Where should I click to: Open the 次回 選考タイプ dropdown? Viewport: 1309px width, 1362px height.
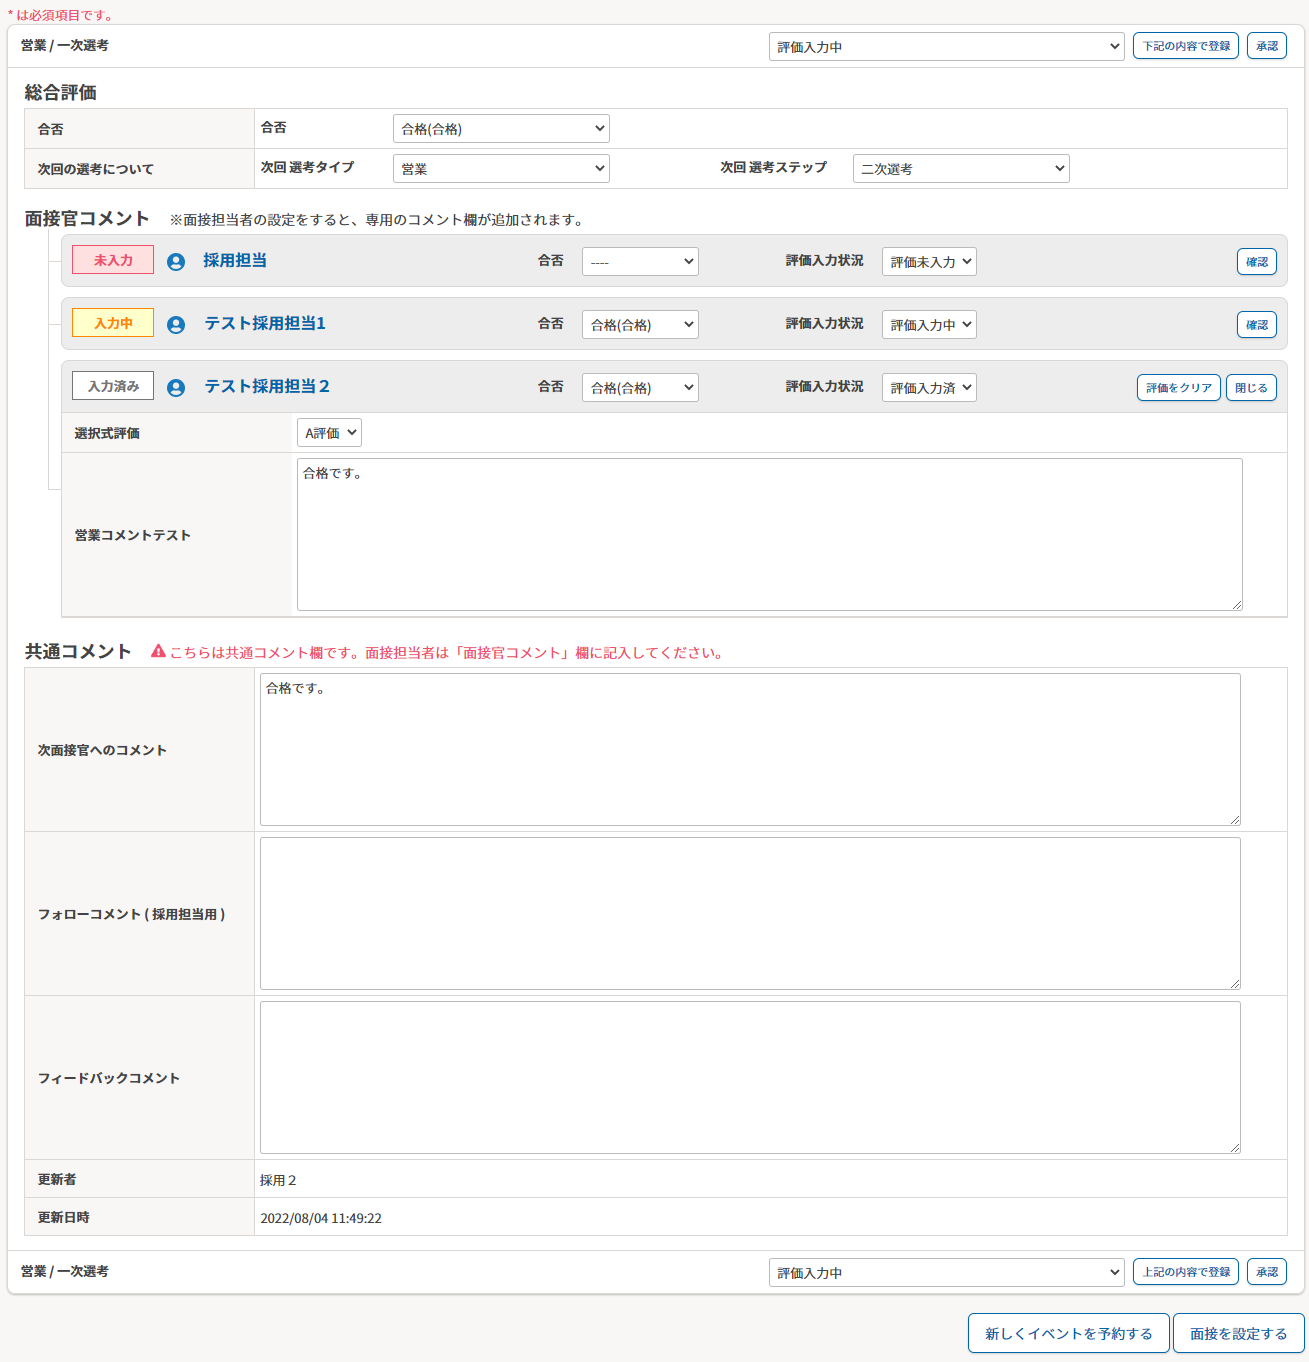click(x=501, y=169)
